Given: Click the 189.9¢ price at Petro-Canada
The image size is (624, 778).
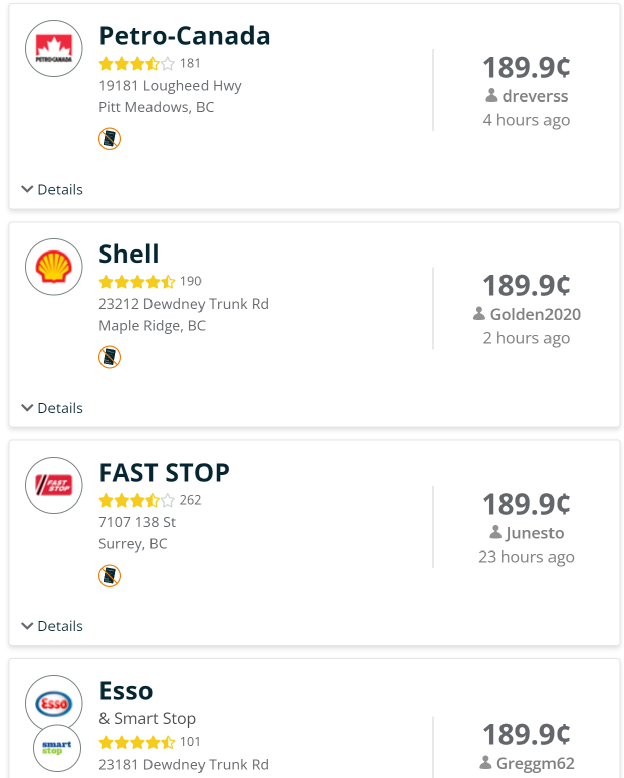Looking at the screenshot, I should (526, 67).
